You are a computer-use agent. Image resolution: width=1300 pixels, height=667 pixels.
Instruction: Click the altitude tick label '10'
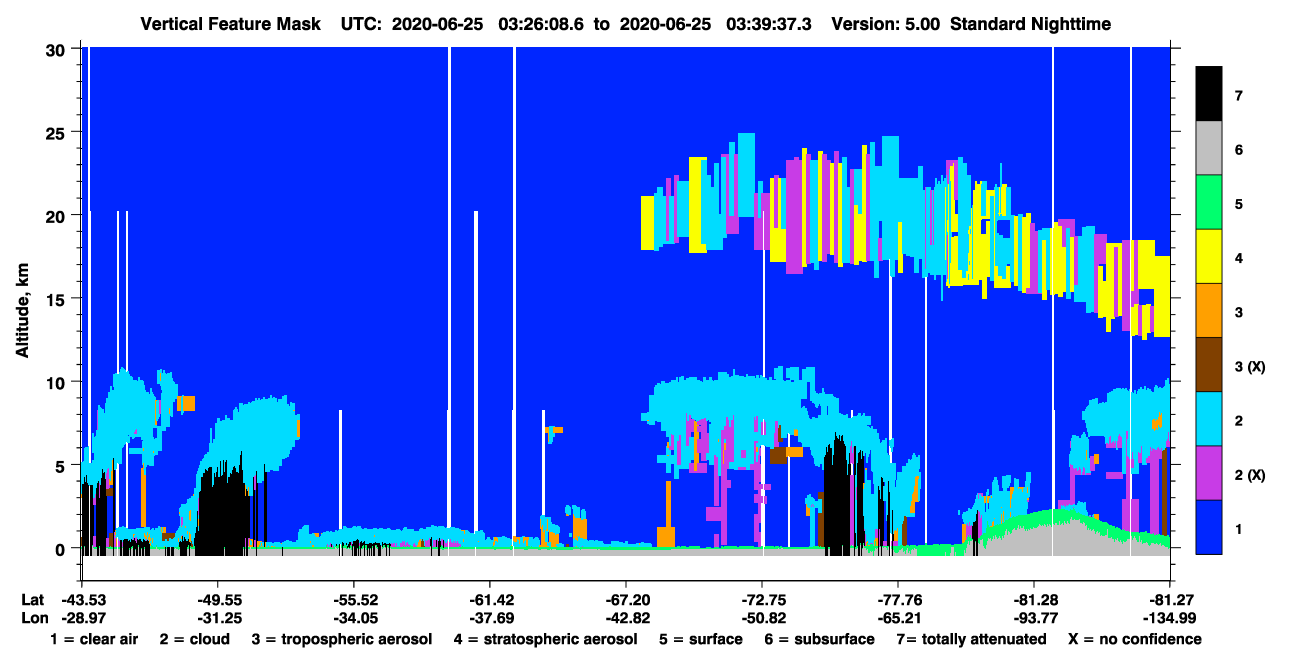click(x=58, y=382)
